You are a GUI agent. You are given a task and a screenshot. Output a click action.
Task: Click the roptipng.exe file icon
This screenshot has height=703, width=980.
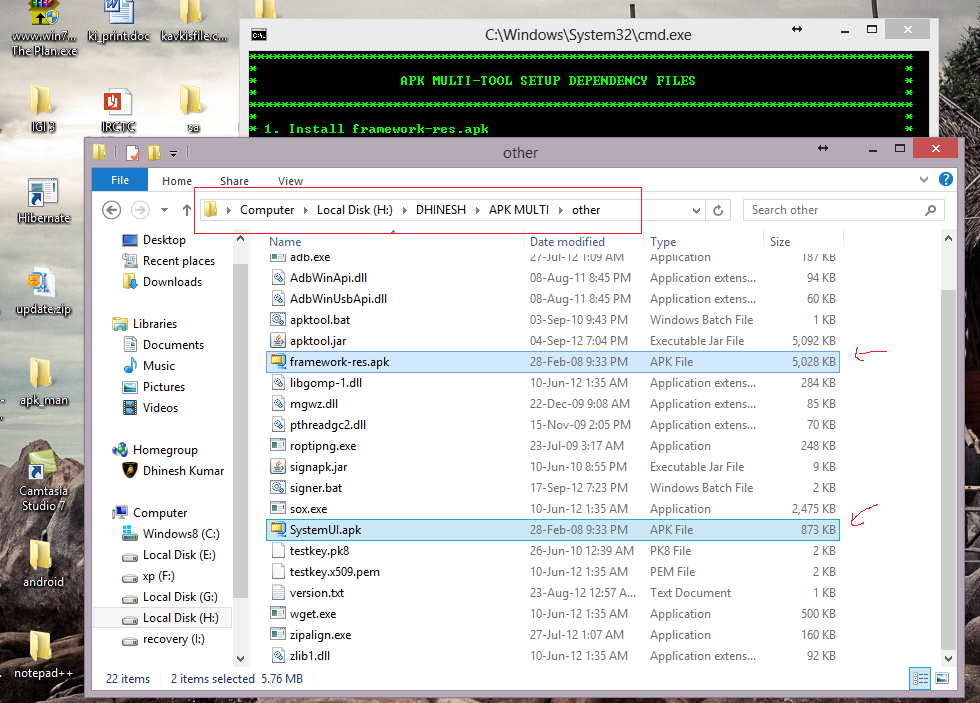click(278, 446)
